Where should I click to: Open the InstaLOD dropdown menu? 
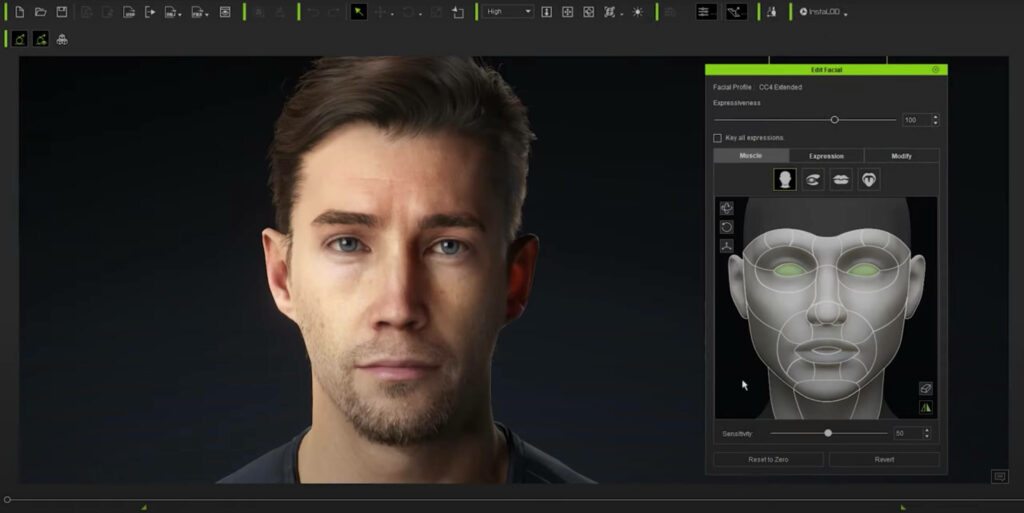(x=824, y=12)
